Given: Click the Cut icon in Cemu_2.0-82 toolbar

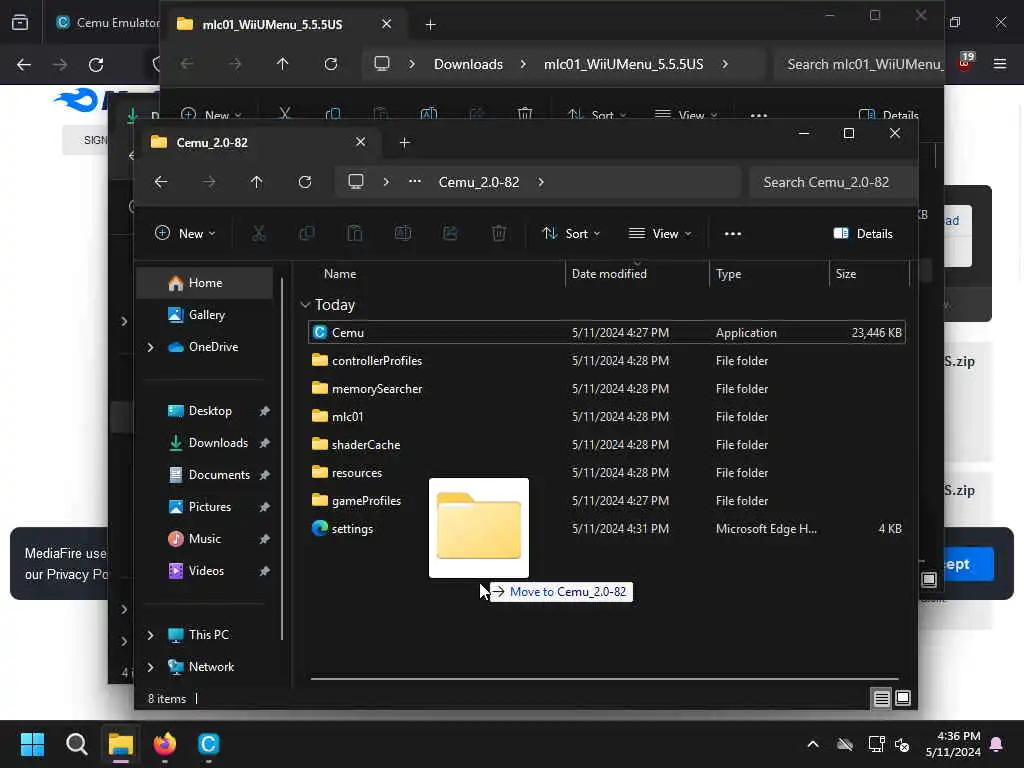Looking at the screenshot, I should [259, 233].
